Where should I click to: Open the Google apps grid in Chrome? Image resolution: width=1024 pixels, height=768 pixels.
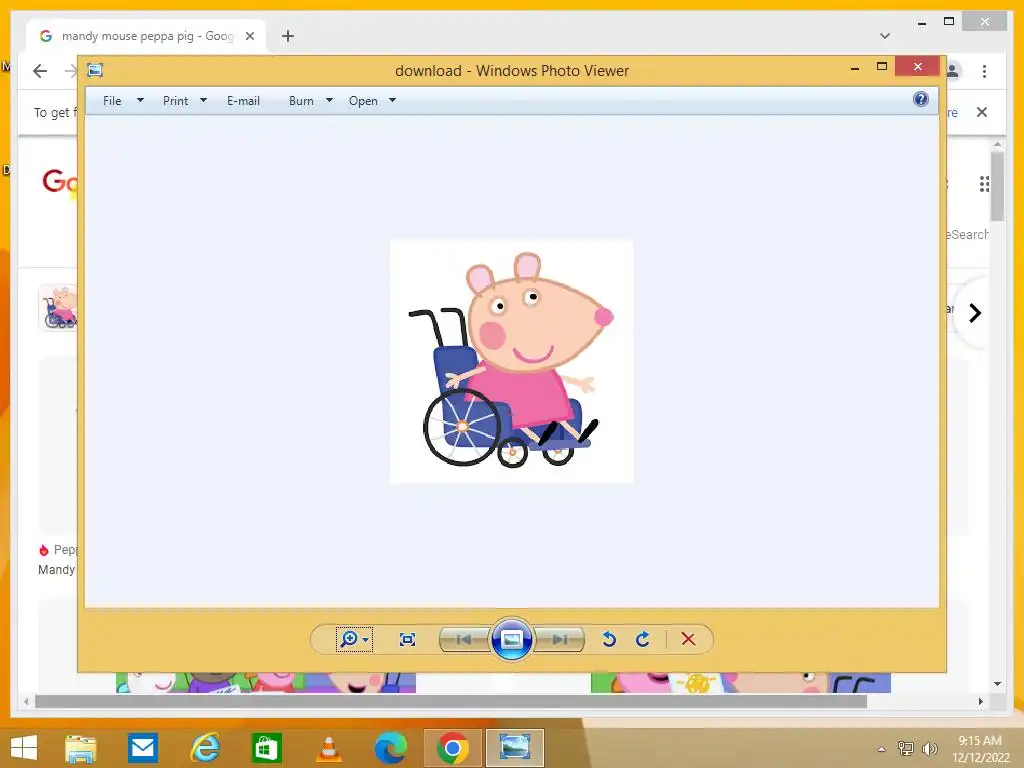coord(984,184)
